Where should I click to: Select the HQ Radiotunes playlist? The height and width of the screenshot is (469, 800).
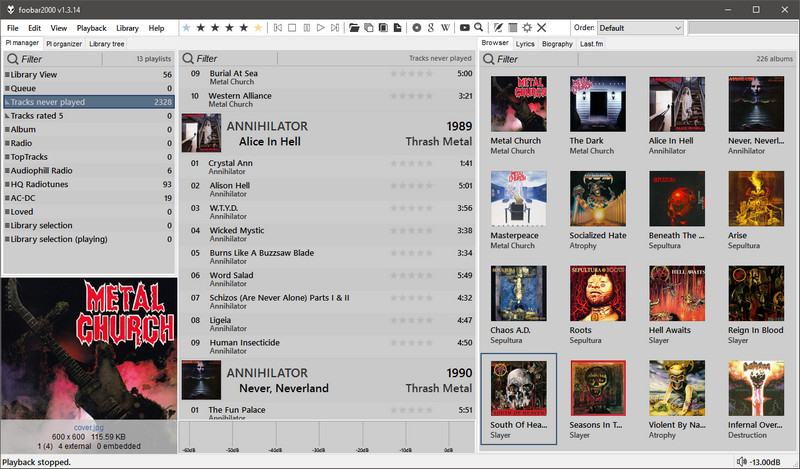point(89,184)
